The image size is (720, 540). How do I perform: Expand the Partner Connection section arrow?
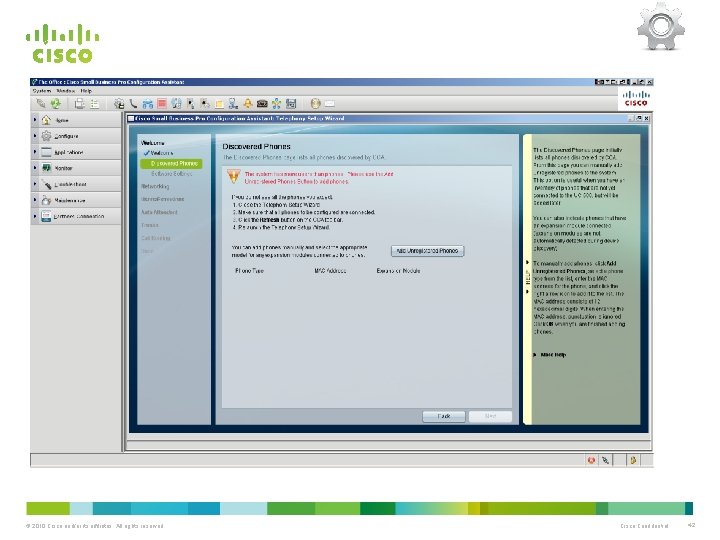pos(35,216)
